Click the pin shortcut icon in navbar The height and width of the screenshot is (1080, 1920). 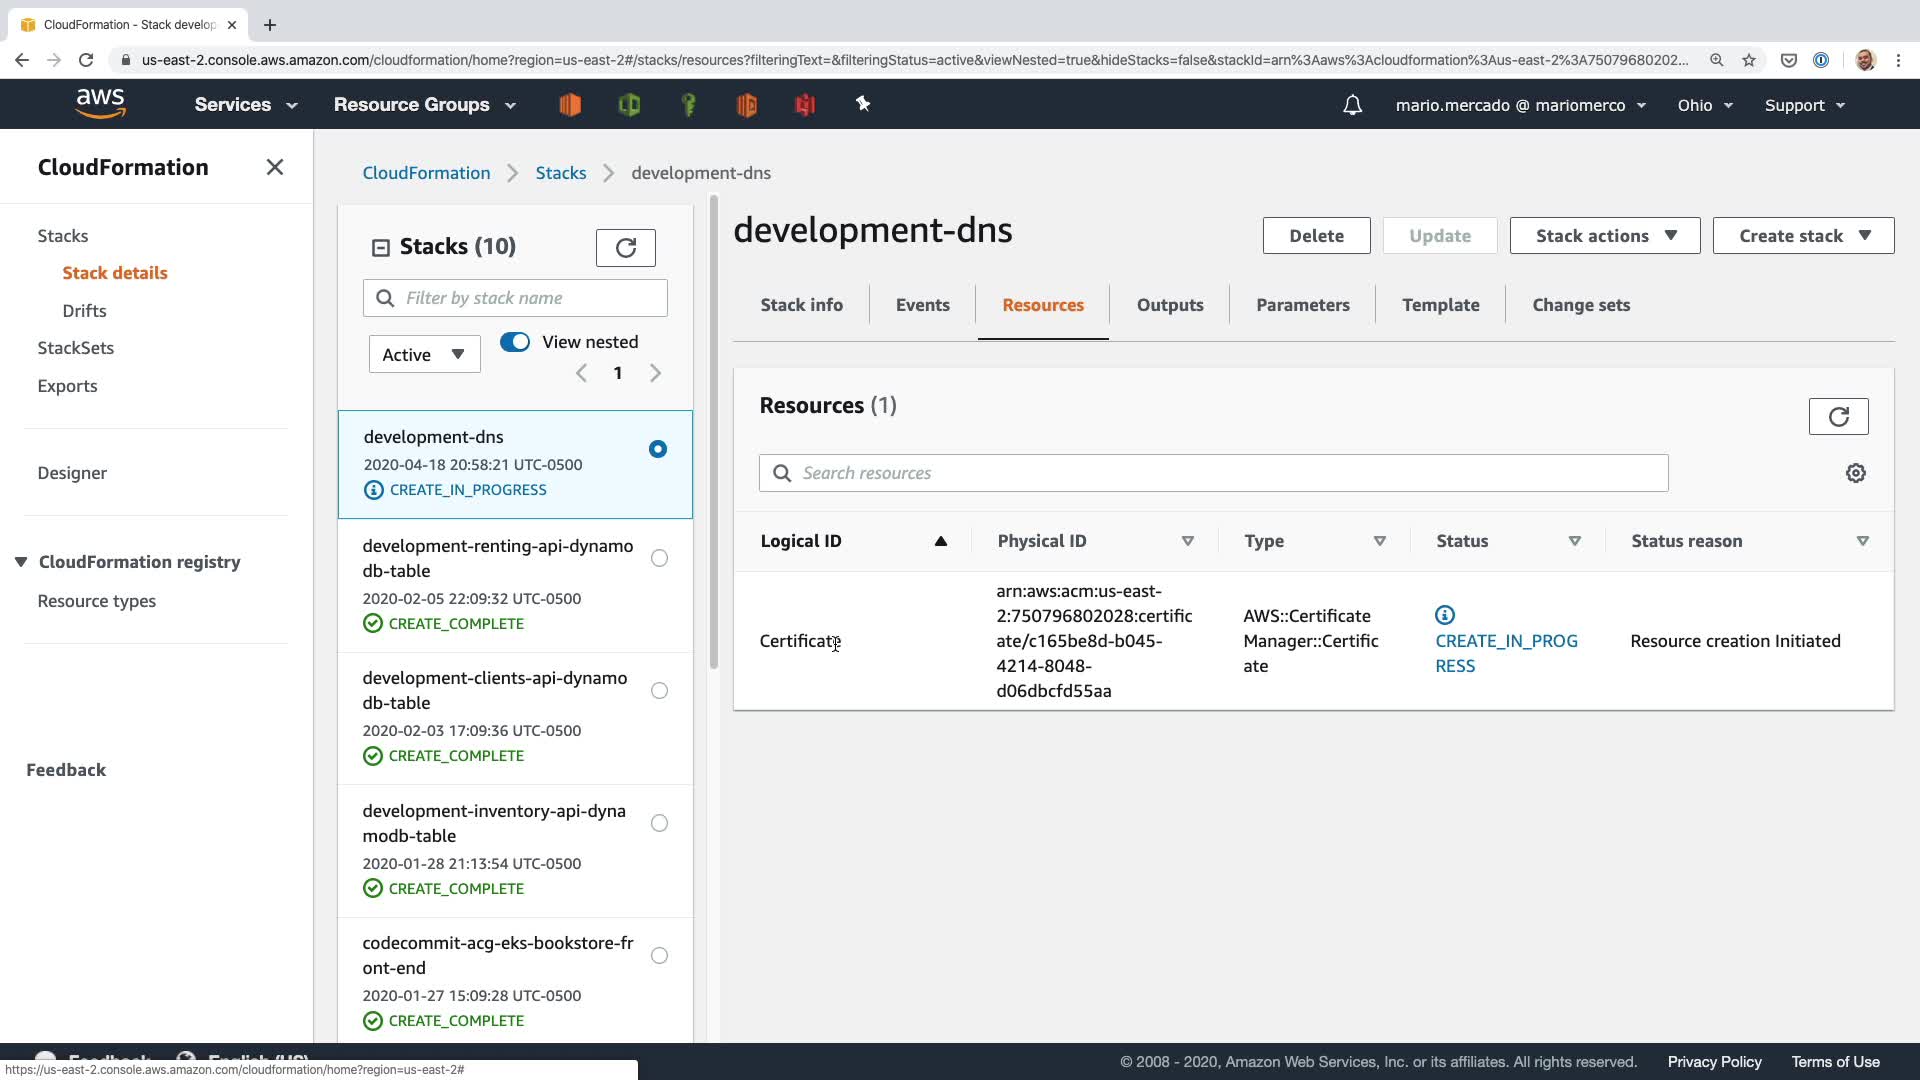[863, 104]
